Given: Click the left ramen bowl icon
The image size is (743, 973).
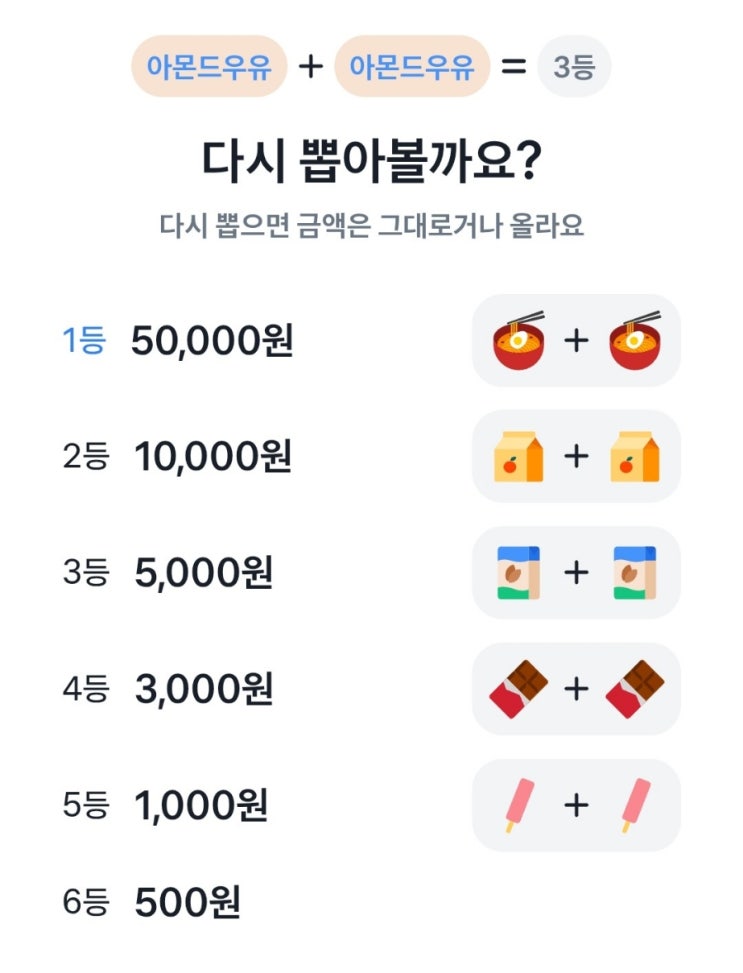Looking at the screenshot, I should point(519,340).
